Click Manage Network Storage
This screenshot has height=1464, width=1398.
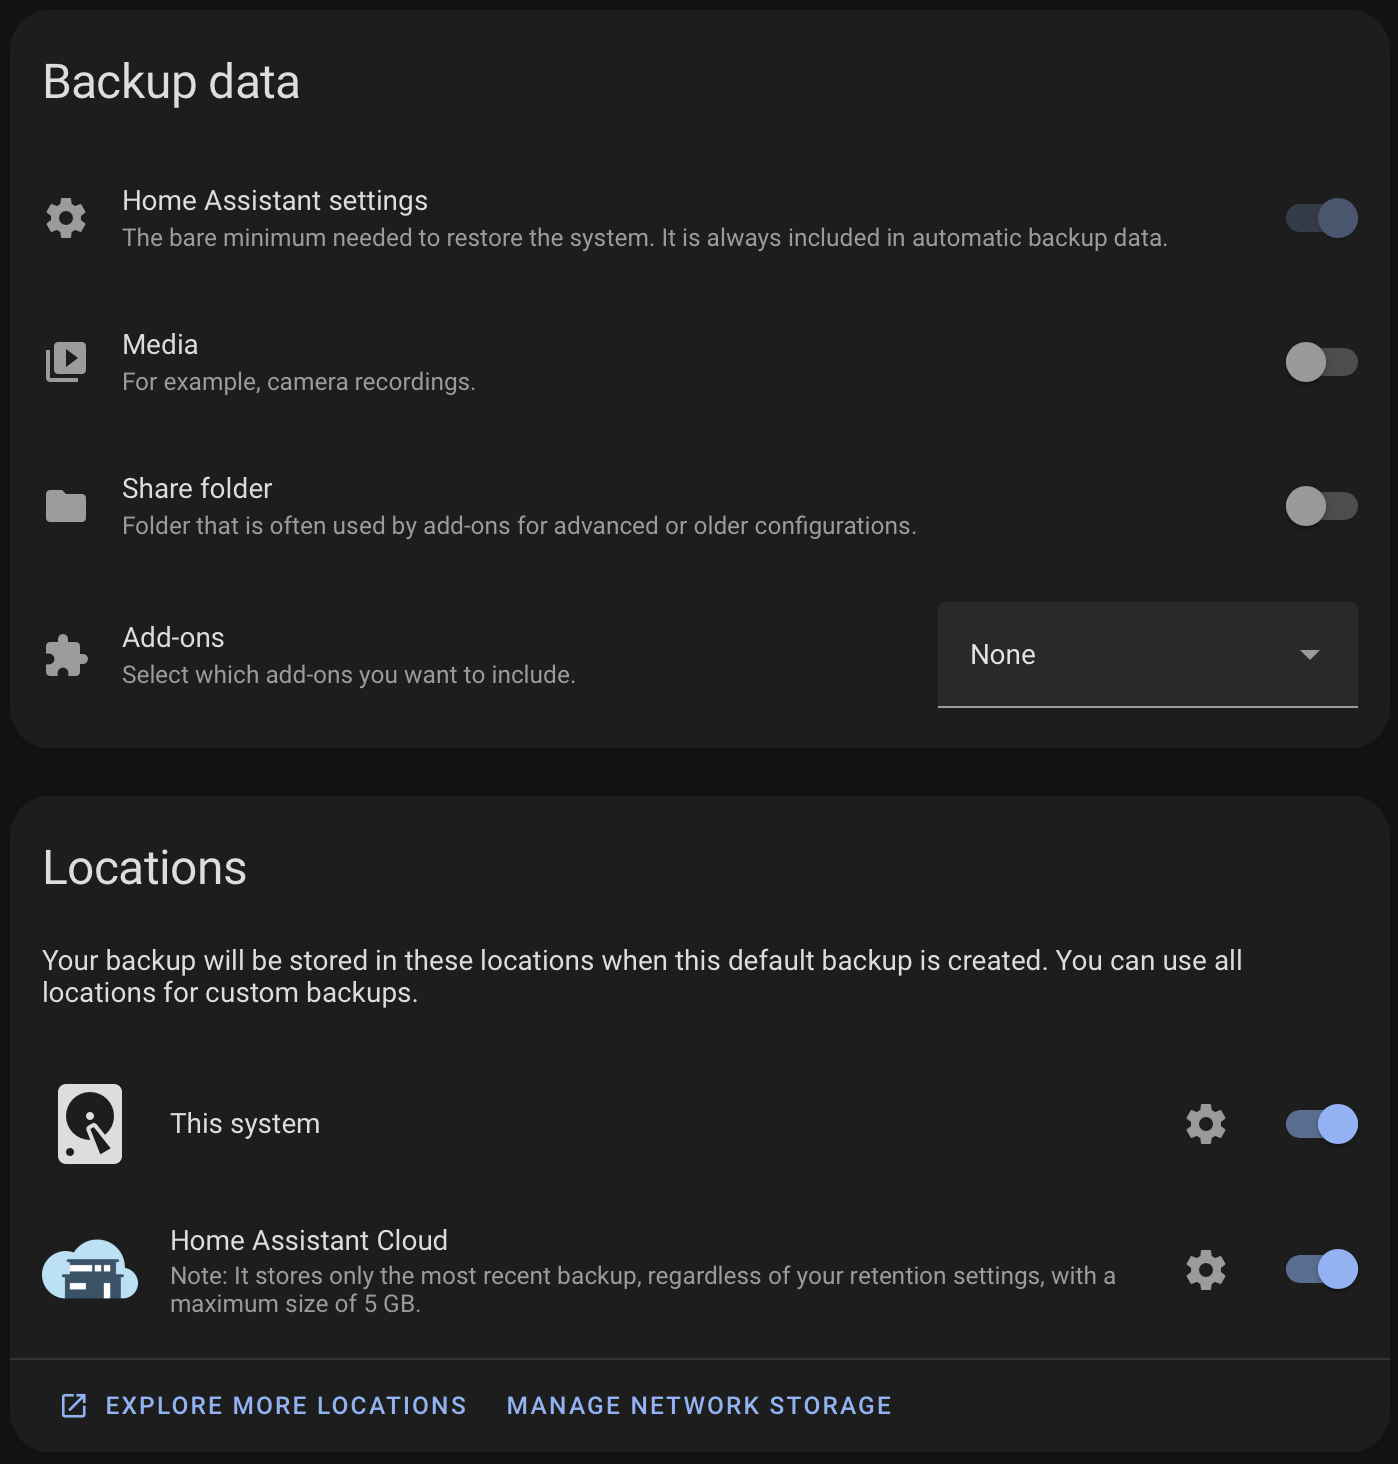(x=698, y=1404)
